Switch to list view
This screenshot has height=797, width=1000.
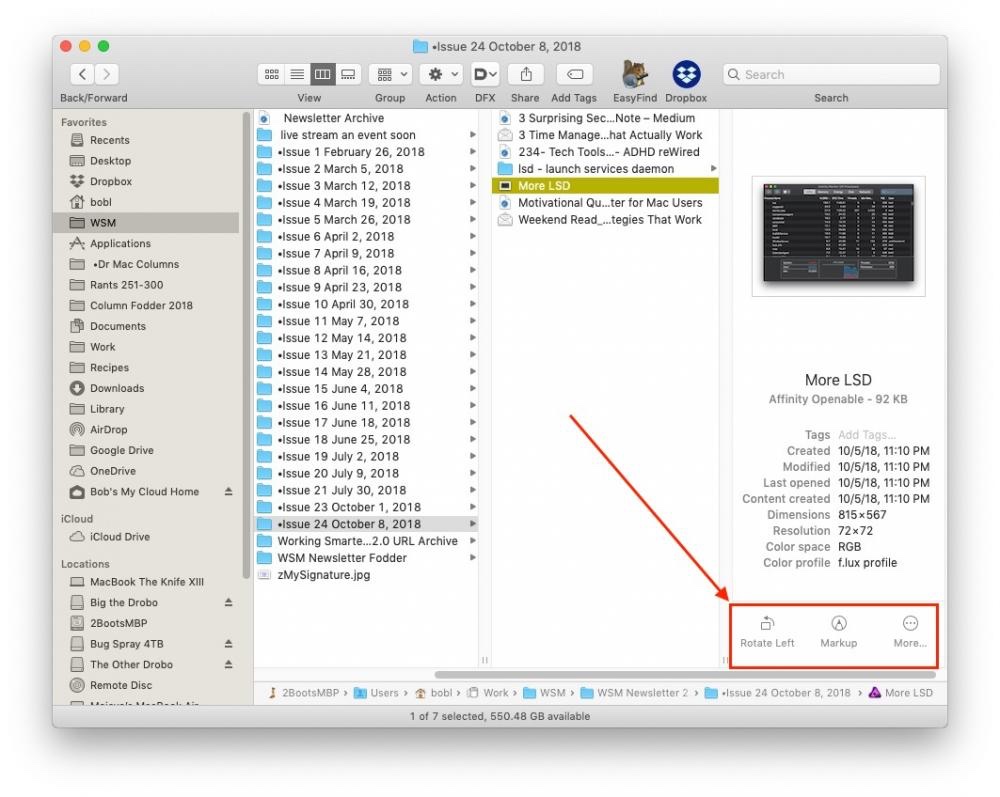pyautogui.click(x=297, y=75)
